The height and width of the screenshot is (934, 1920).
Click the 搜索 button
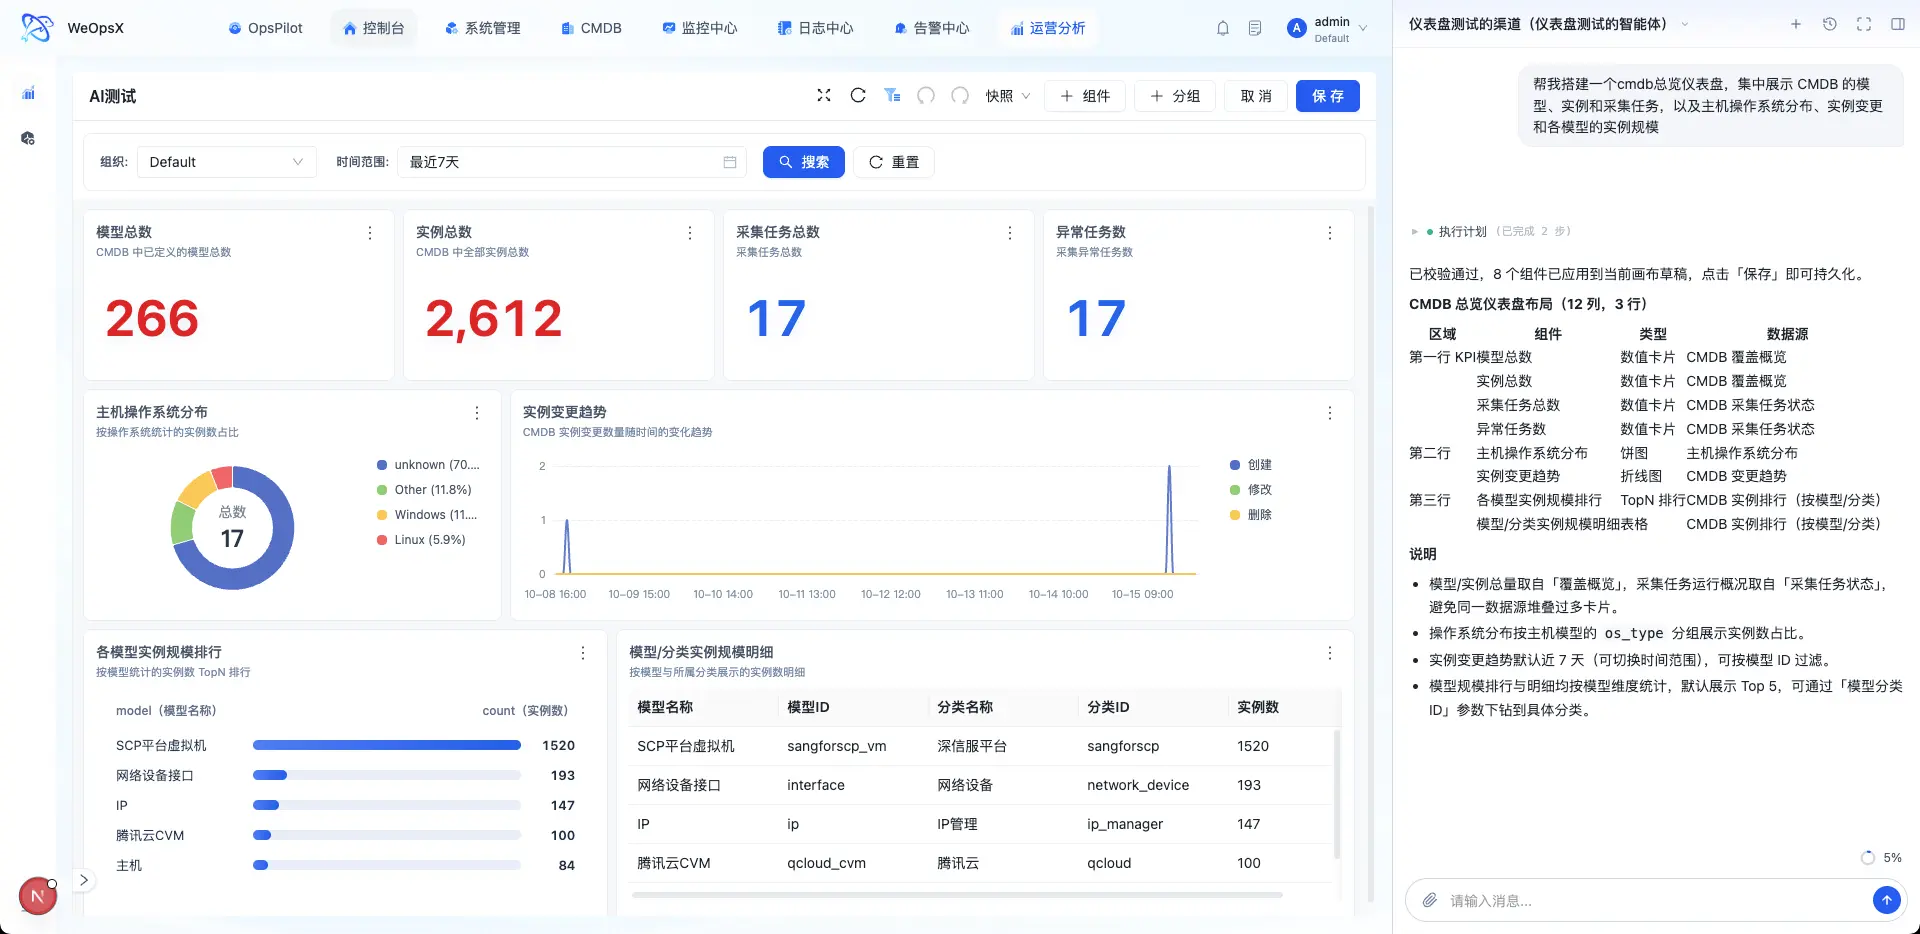[x=804, y=162]
